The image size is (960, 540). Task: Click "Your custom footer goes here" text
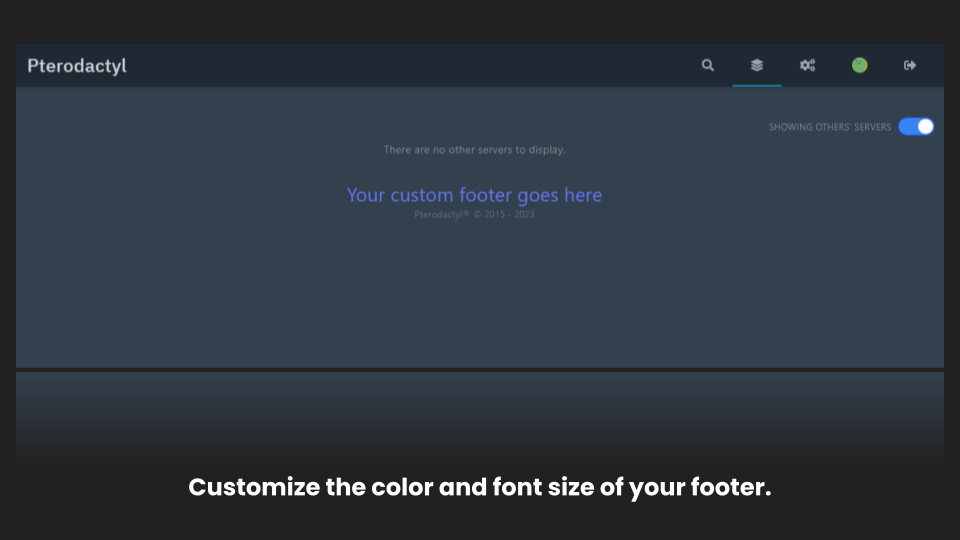pos(474,195)
